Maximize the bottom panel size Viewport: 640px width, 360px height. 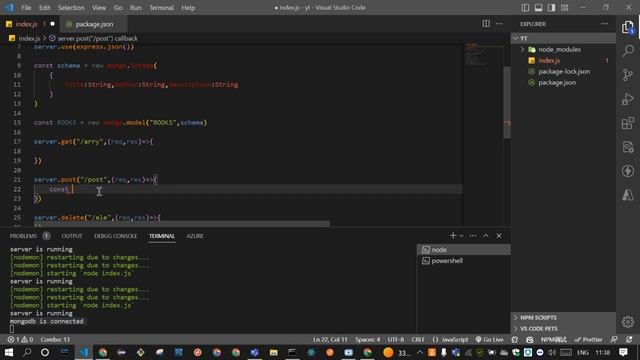point(486,236)
